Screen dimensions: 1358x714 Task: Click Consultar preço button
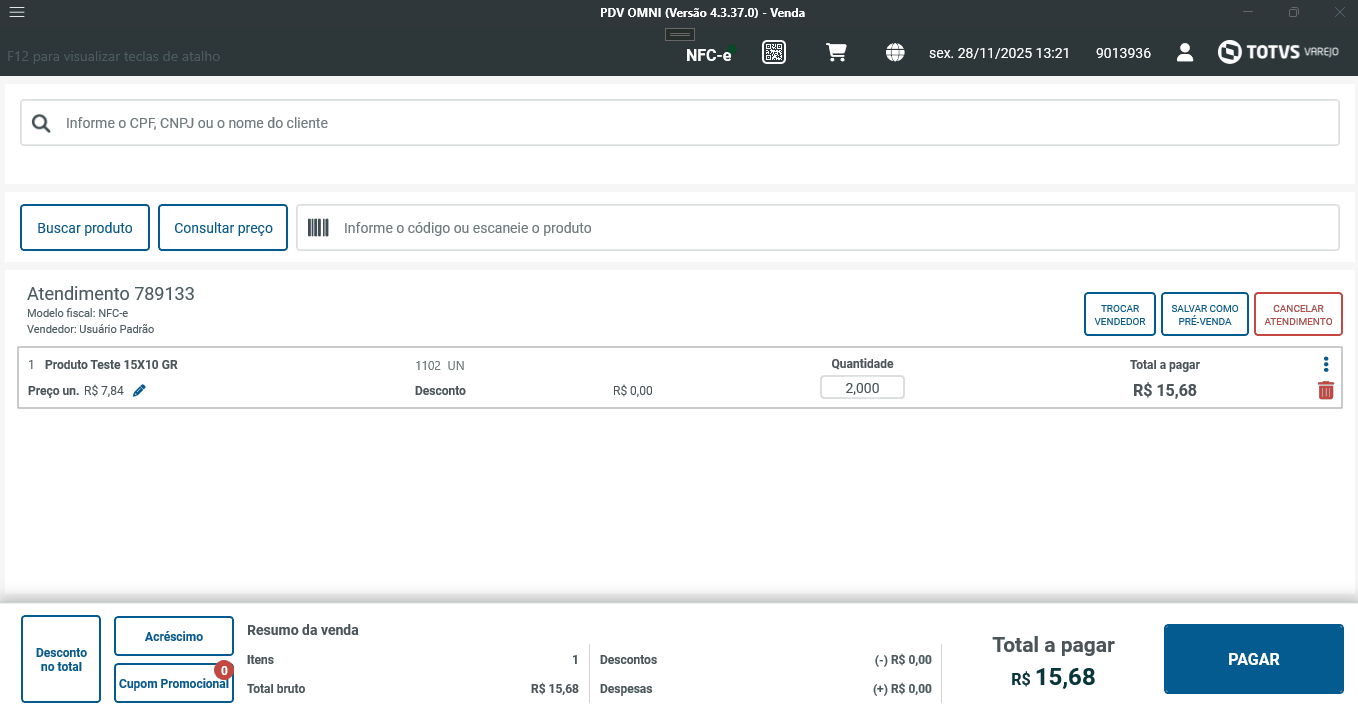click(223, 228)
